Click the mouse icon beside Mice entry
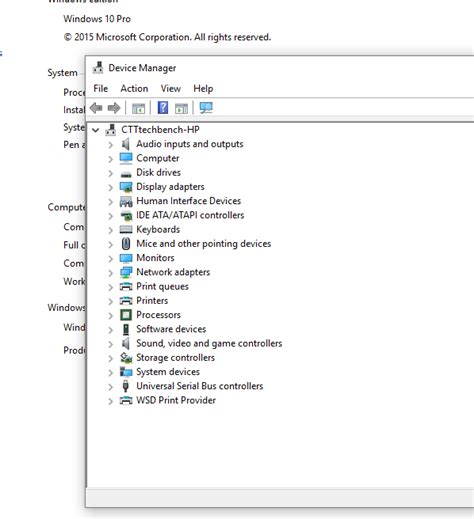This screenshot has height=519, width=474. pos(126,244)
